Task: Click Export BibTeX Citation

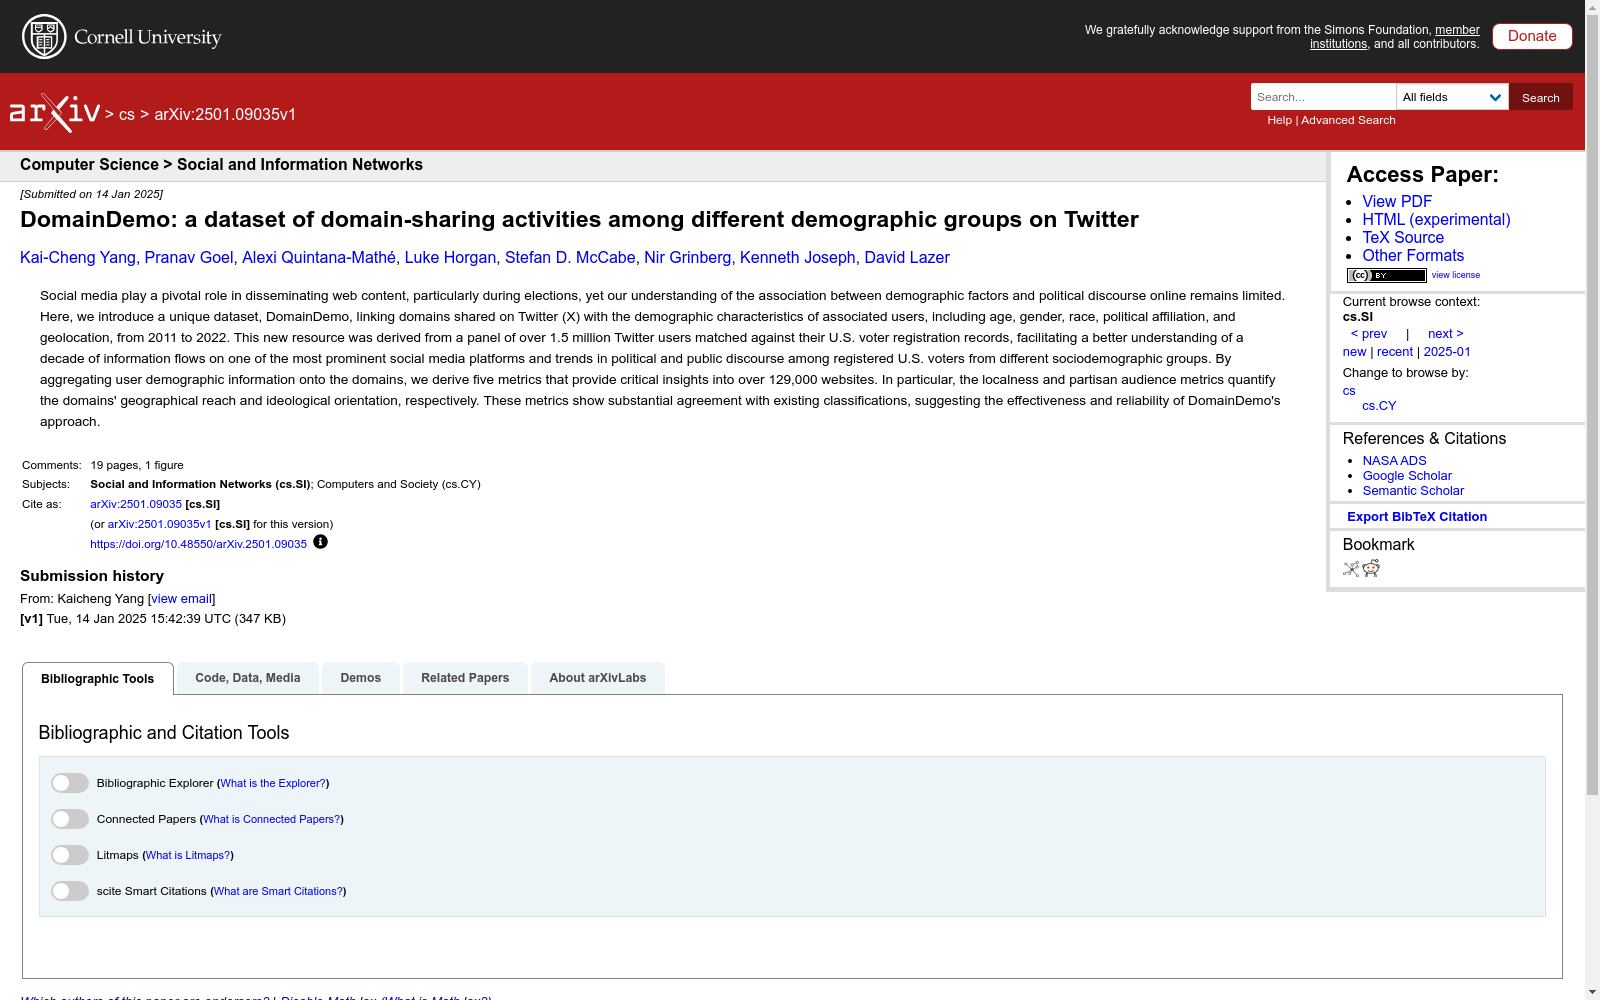Action: tap(1417, 517)
